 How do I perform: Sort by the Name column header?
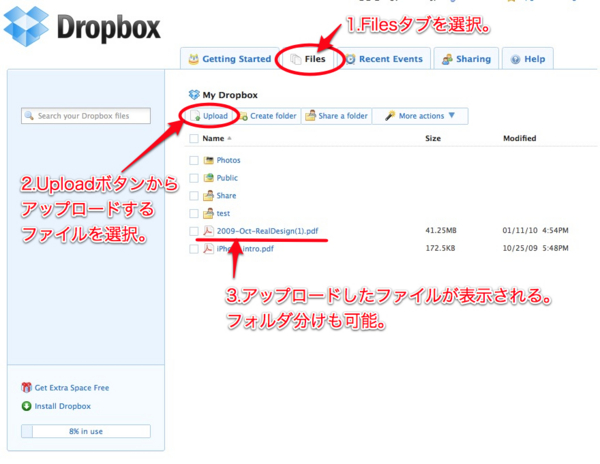coord(213,138)
